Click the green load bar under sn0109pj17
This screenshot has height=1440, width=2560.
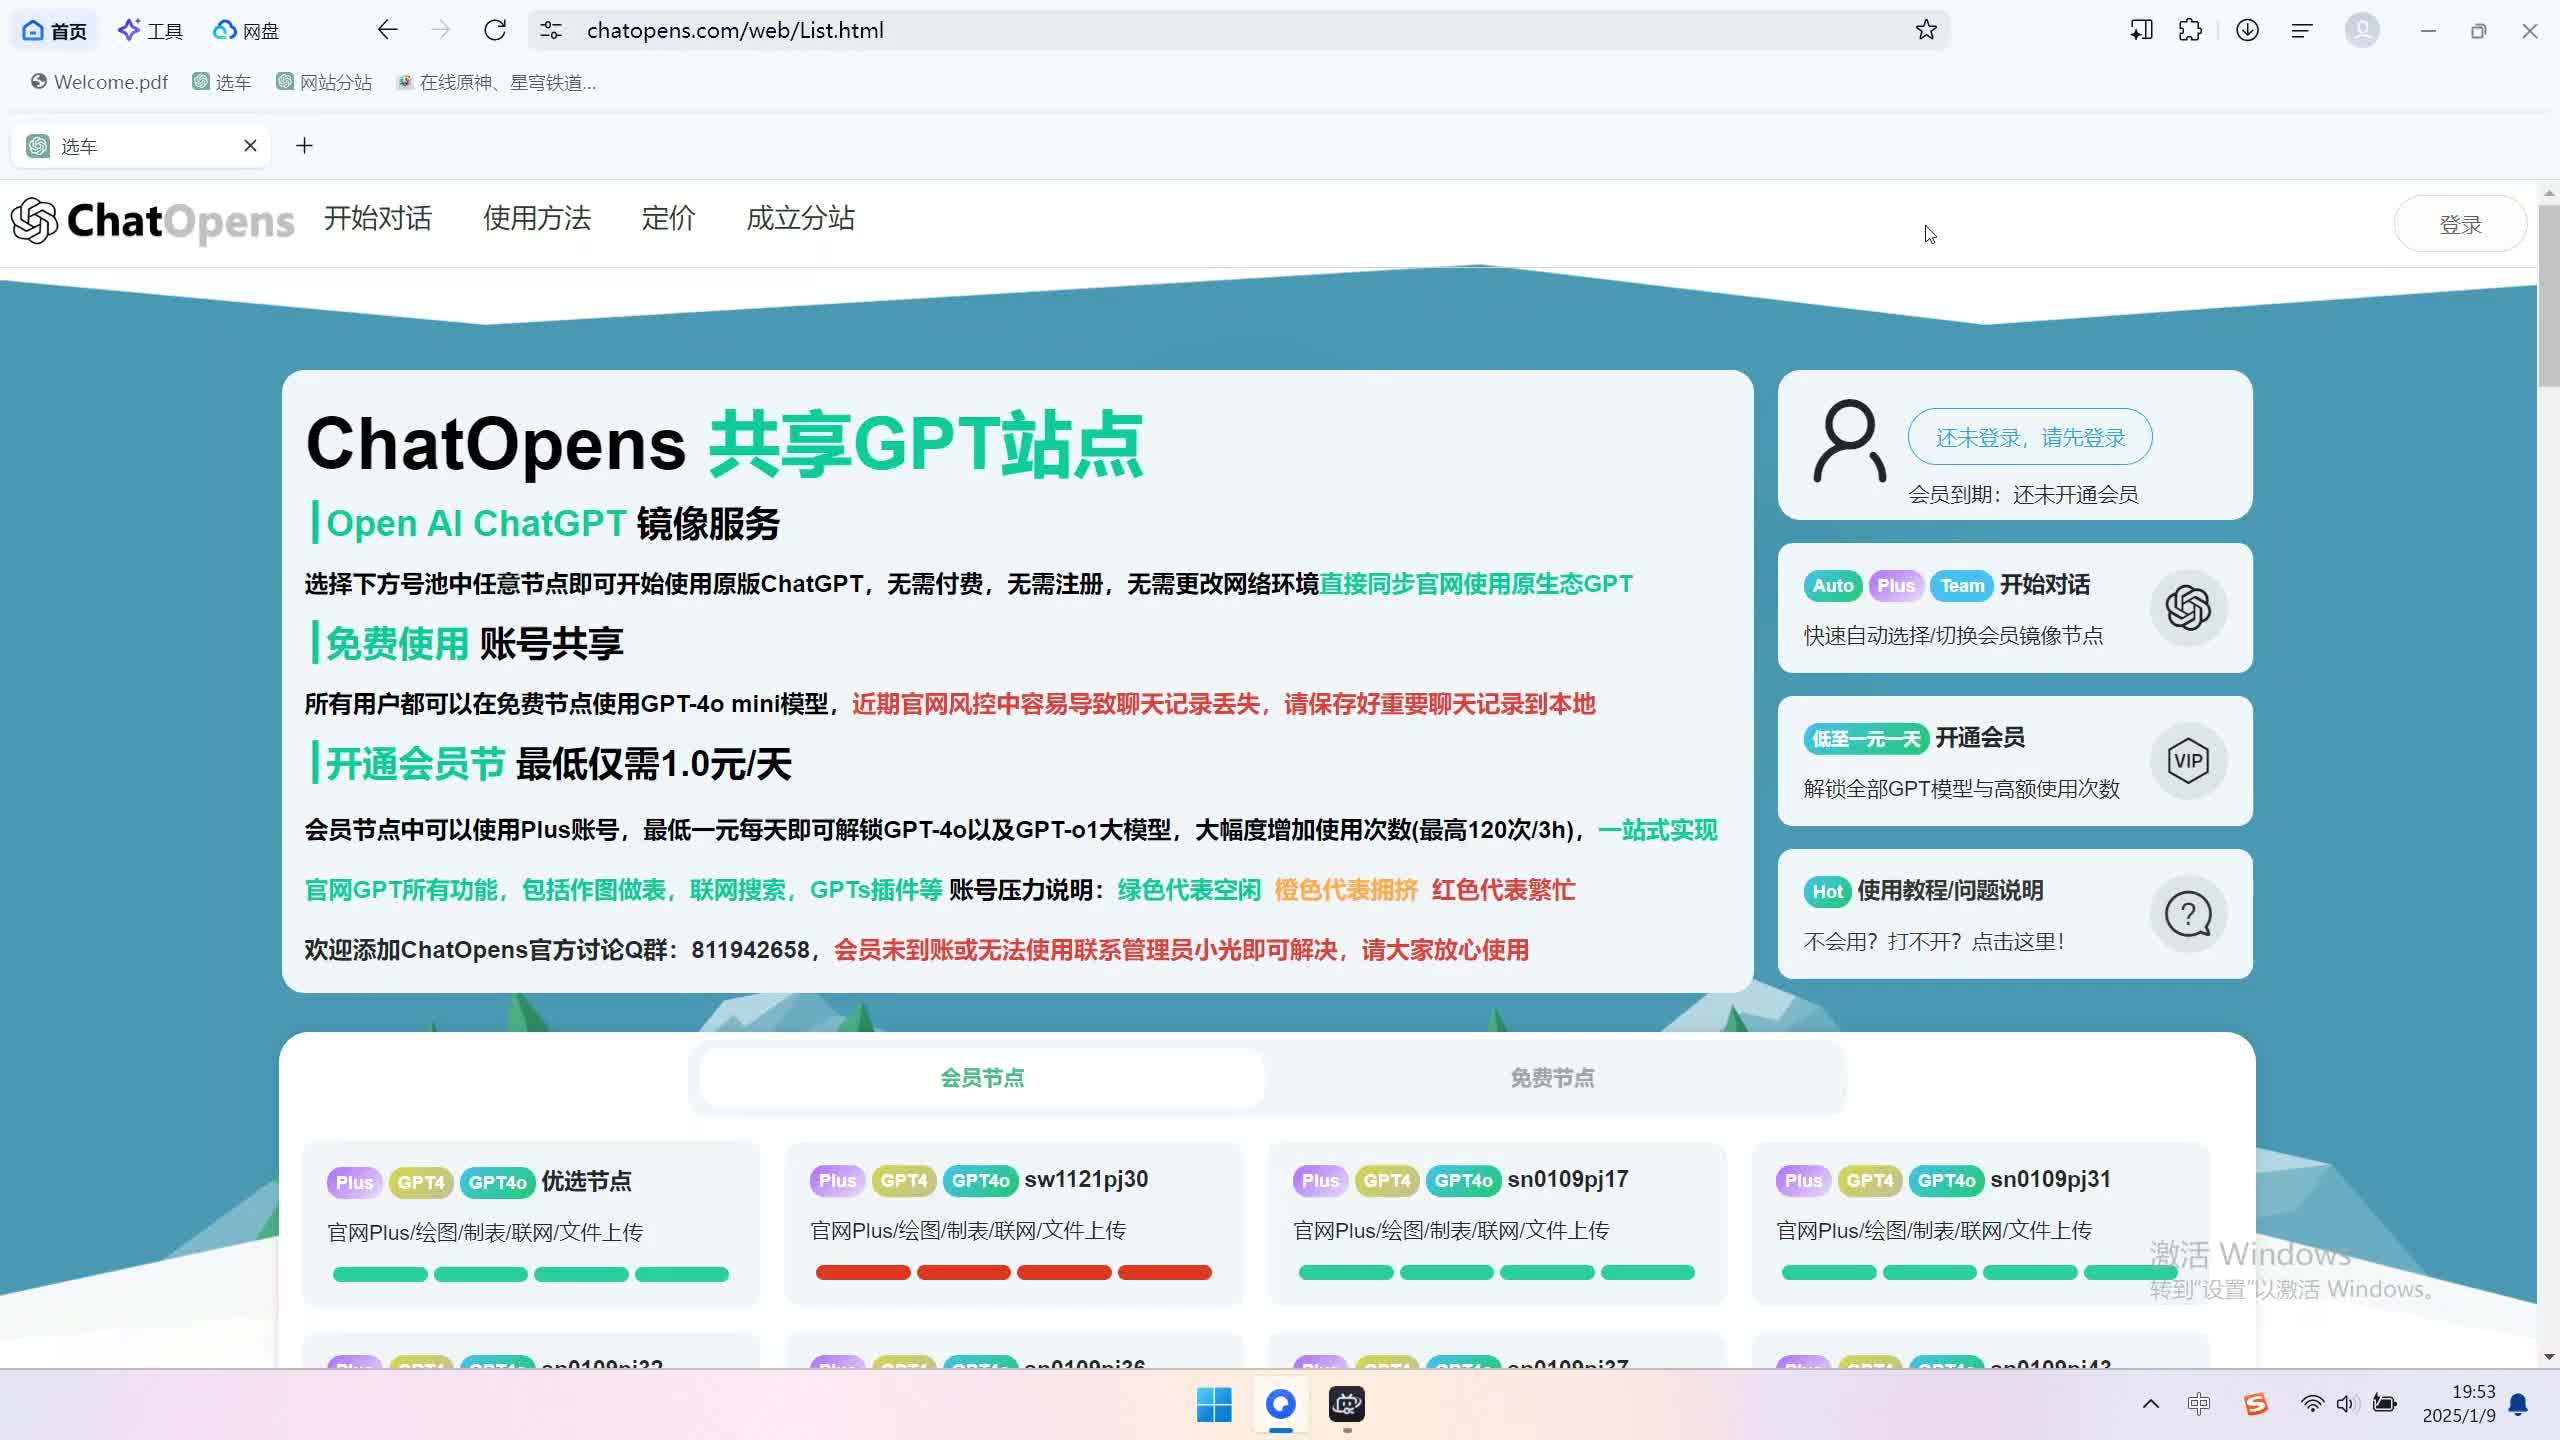click(x=1497, y=1272)
